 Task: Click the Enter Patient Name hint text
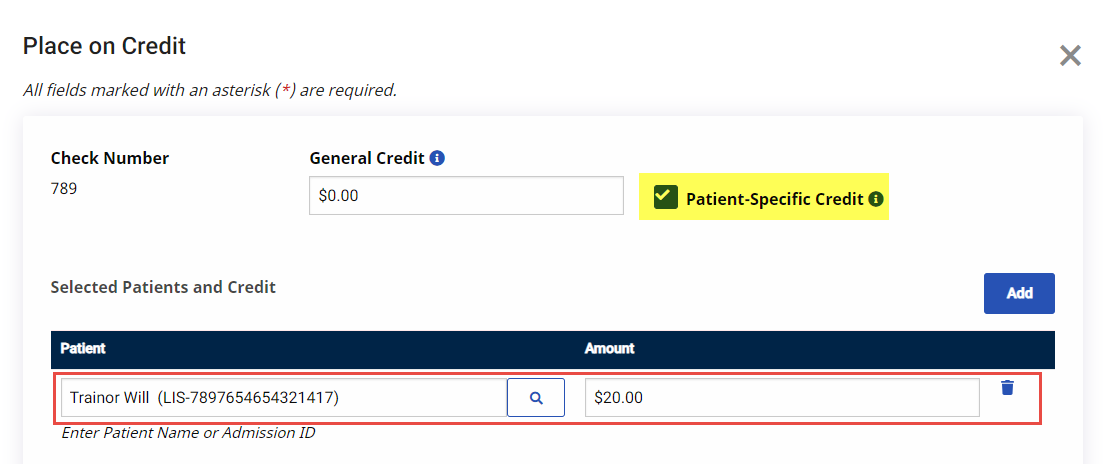[189, 433]
